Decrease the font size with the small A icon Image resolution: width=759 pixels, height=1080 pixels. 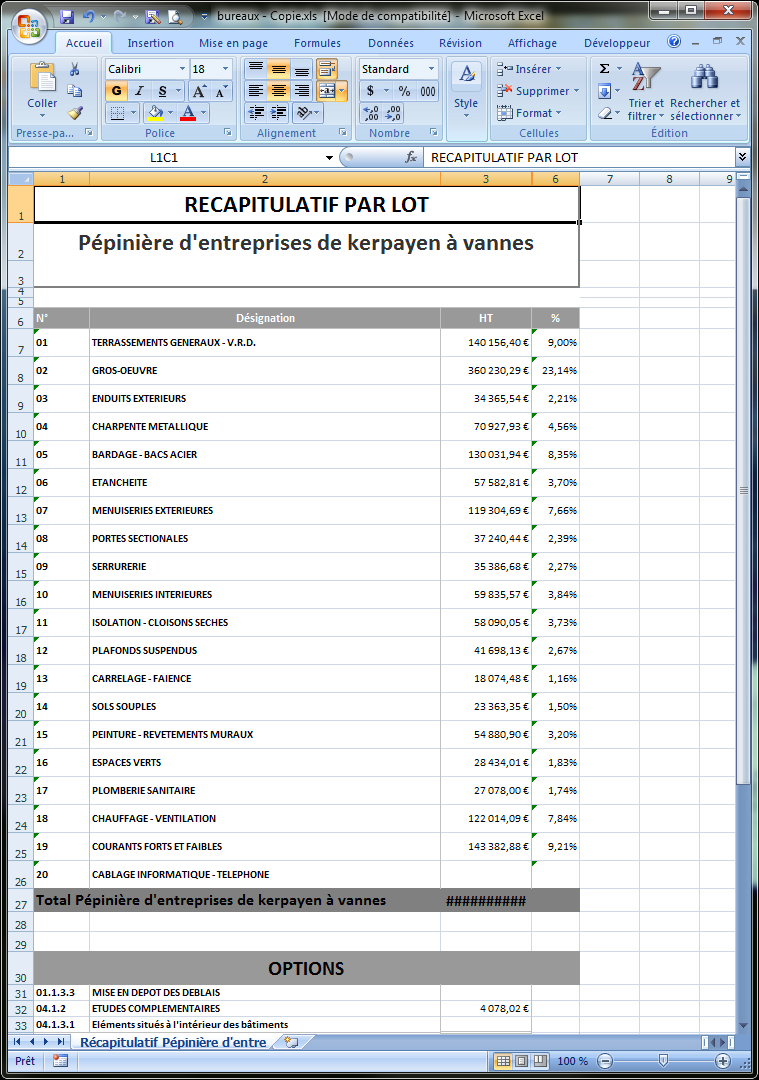(220, 91)
